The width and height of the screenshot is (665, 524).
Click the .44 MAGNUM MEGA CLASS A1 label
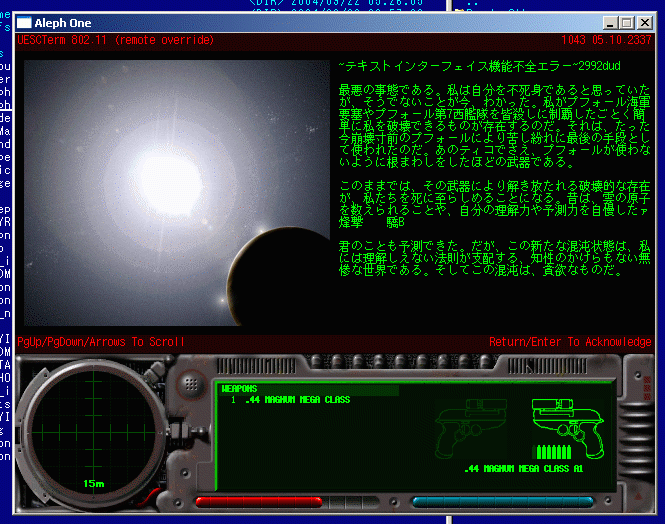click(x=524, y=469)
